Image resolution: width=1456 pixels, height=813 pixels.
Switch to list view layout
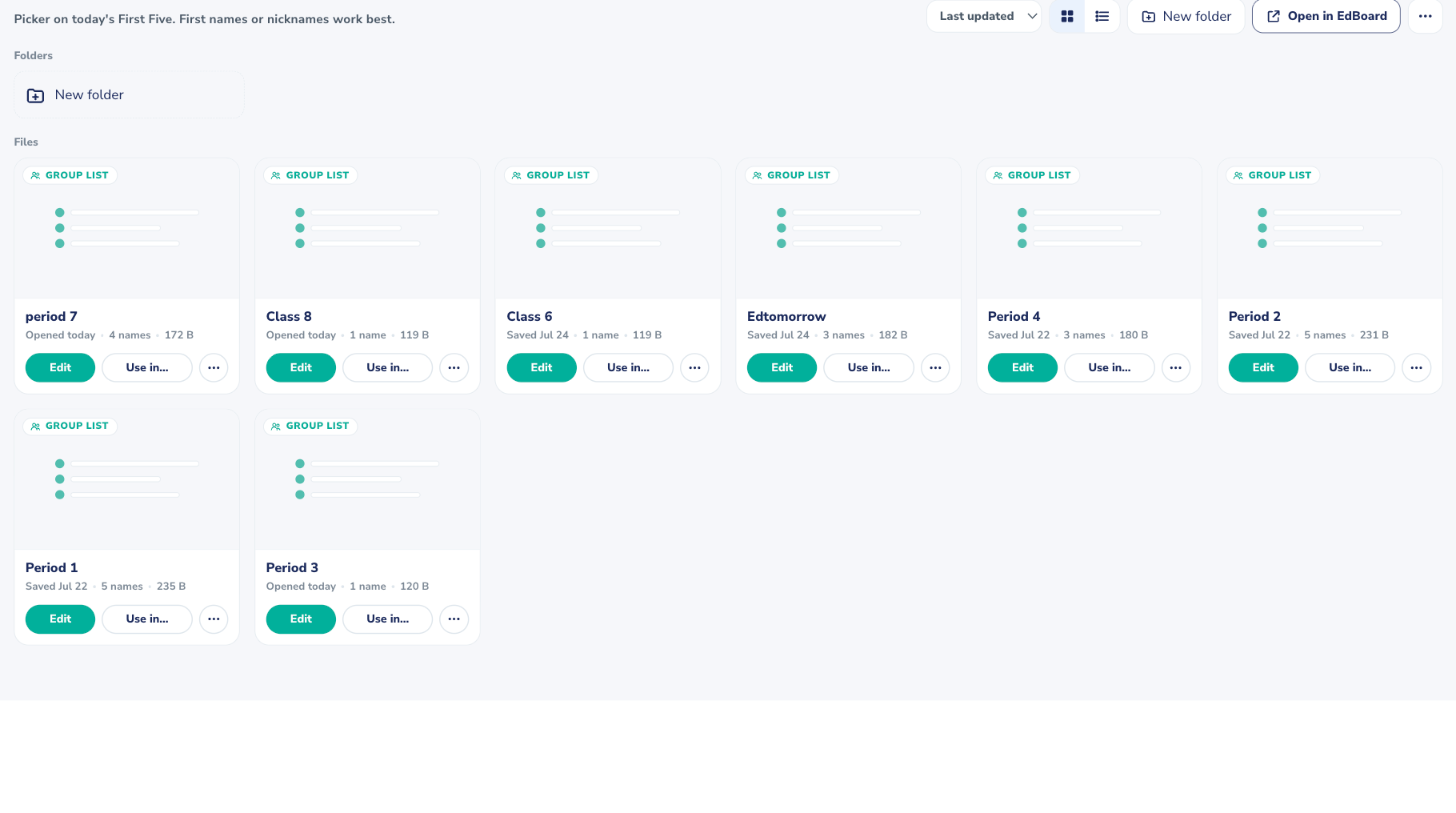tap(1102, 16)
